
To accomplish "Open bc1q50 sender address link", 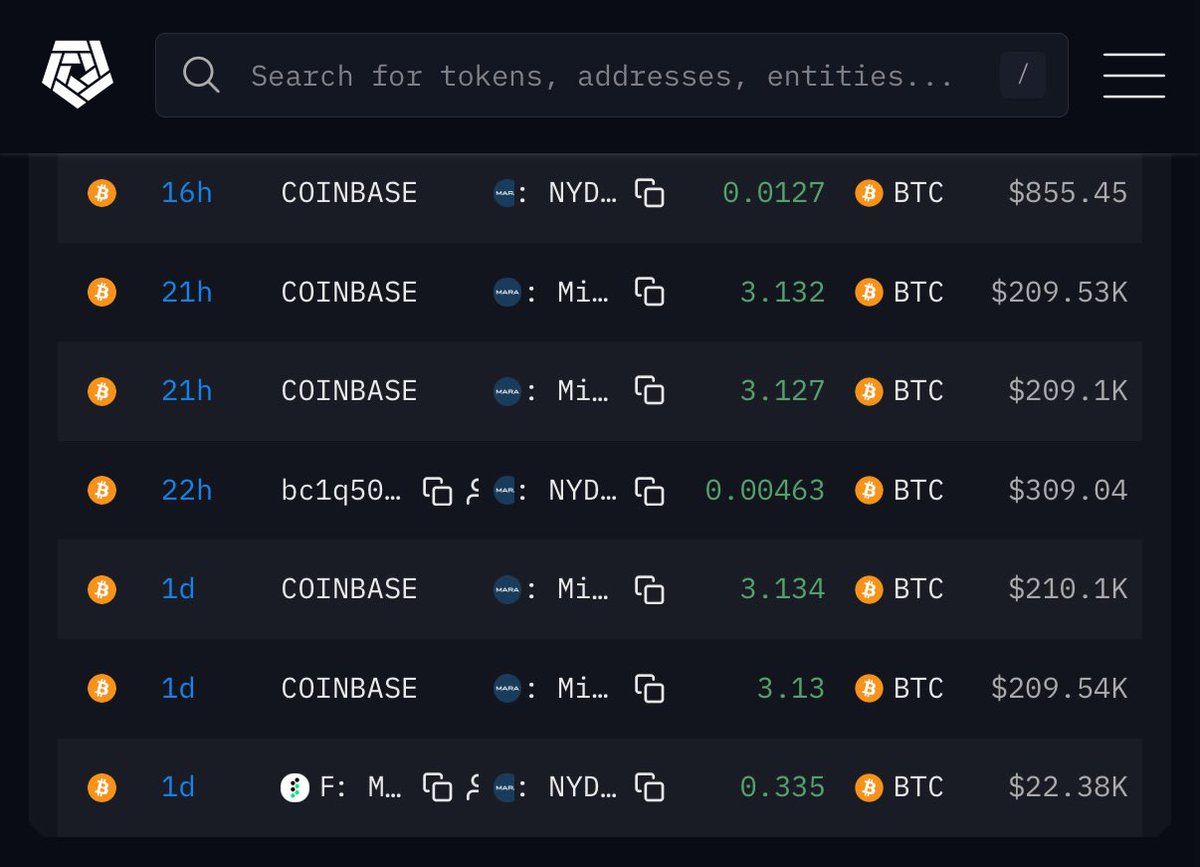I will pyautogui.click(x=342, y=490).
